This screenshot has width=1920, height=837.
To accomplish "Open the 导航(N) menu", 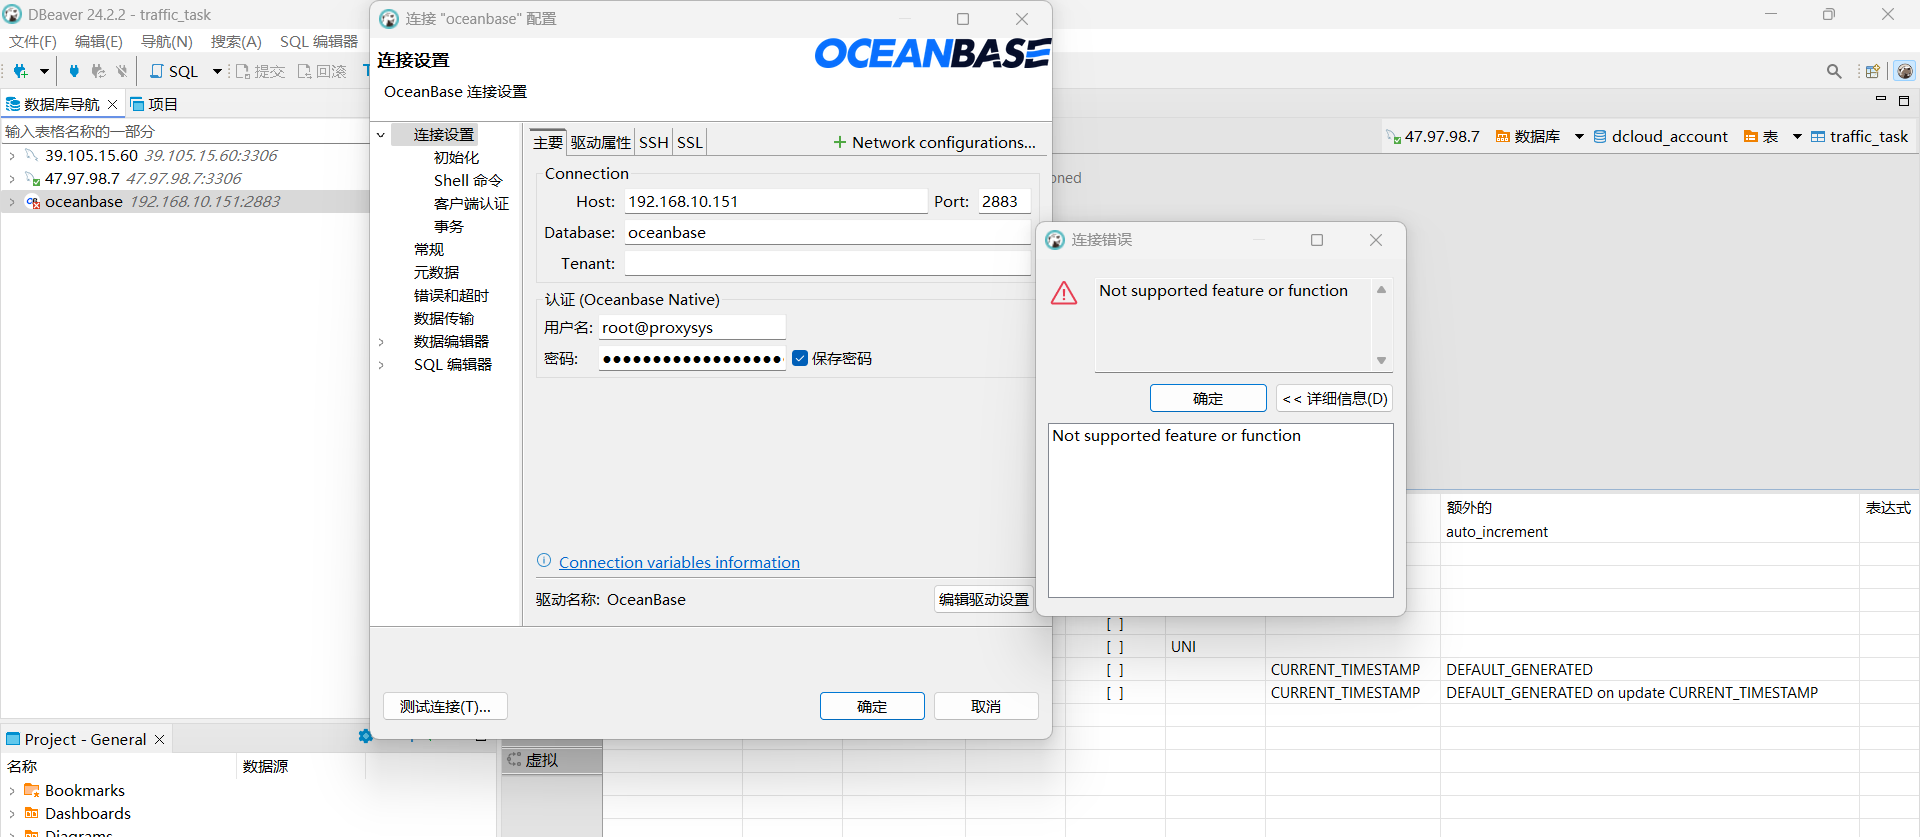I will (166, 41).
